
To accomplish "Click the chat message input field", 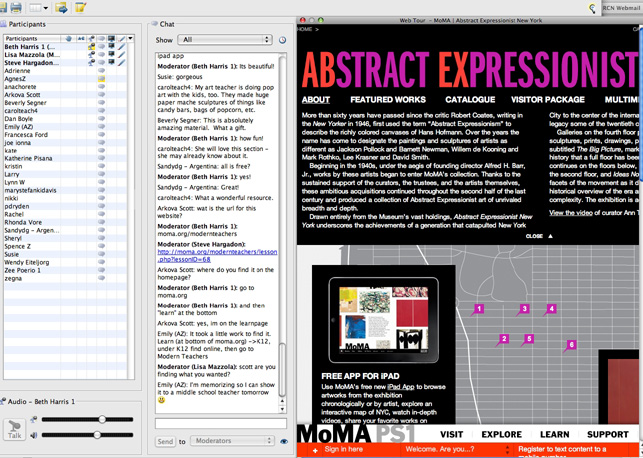I will click(221, 423).
